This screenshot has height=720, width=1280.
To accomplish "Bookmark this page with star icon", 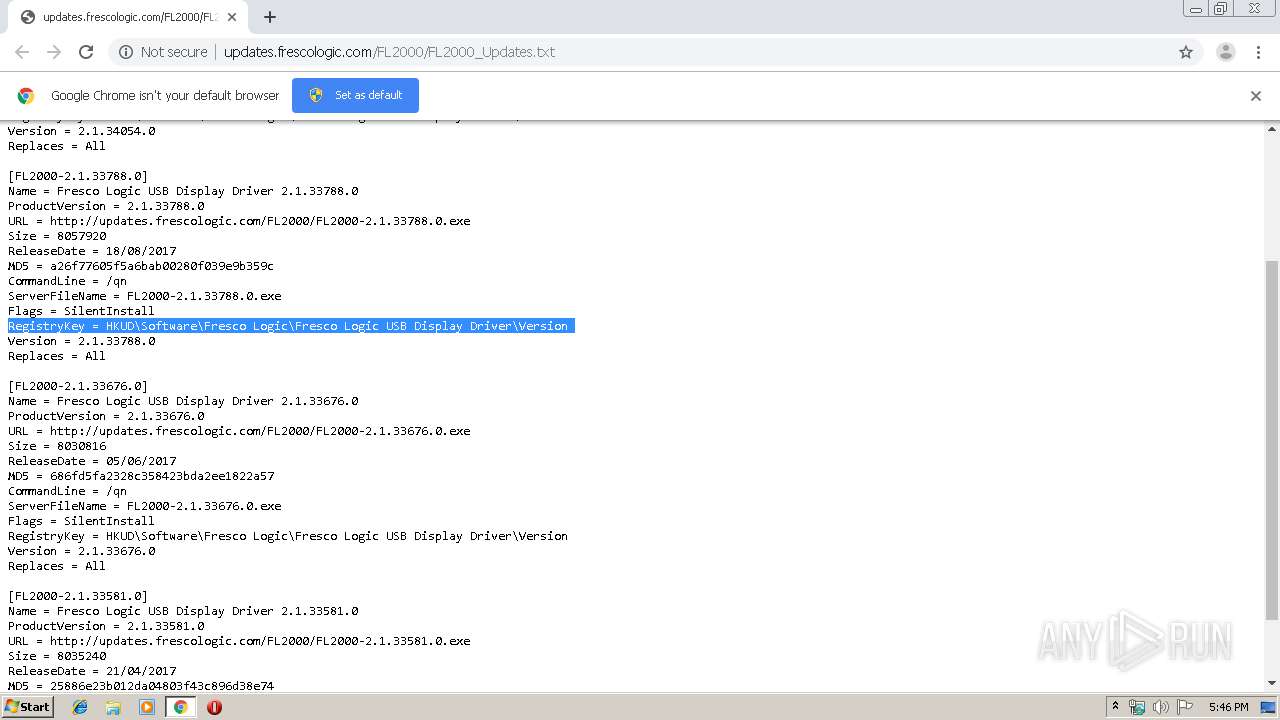I will (1186, 52).
